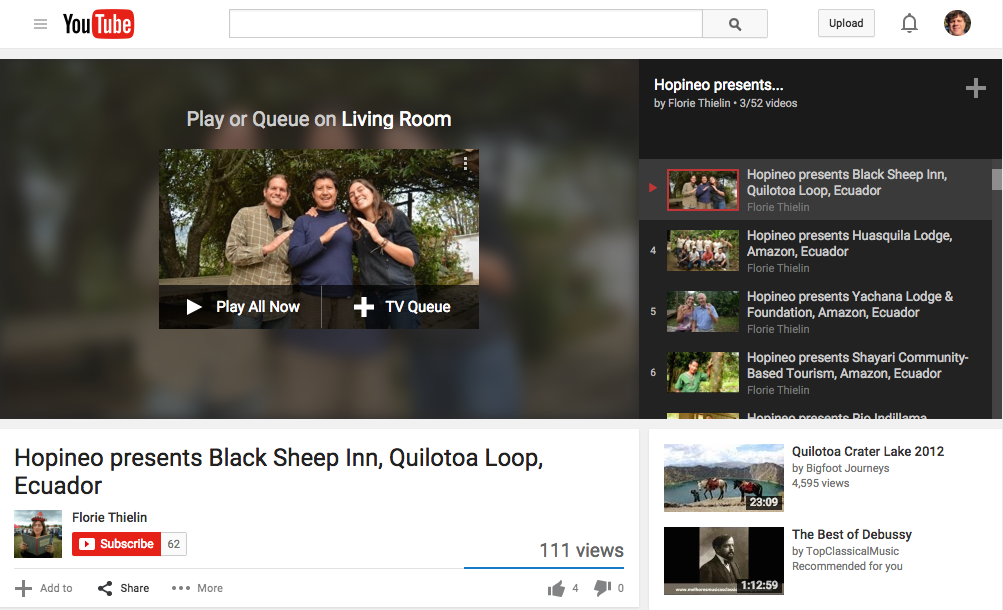Click 'Recommended for you' under Debussy
Image resolution: width=1003 pixels, height=610 pixels.
[847, 567]
